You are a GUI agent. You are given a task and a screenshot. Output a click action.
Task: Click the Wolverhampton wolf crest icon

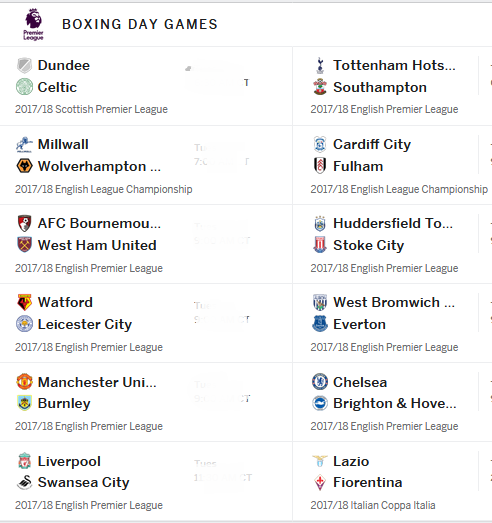24,166
